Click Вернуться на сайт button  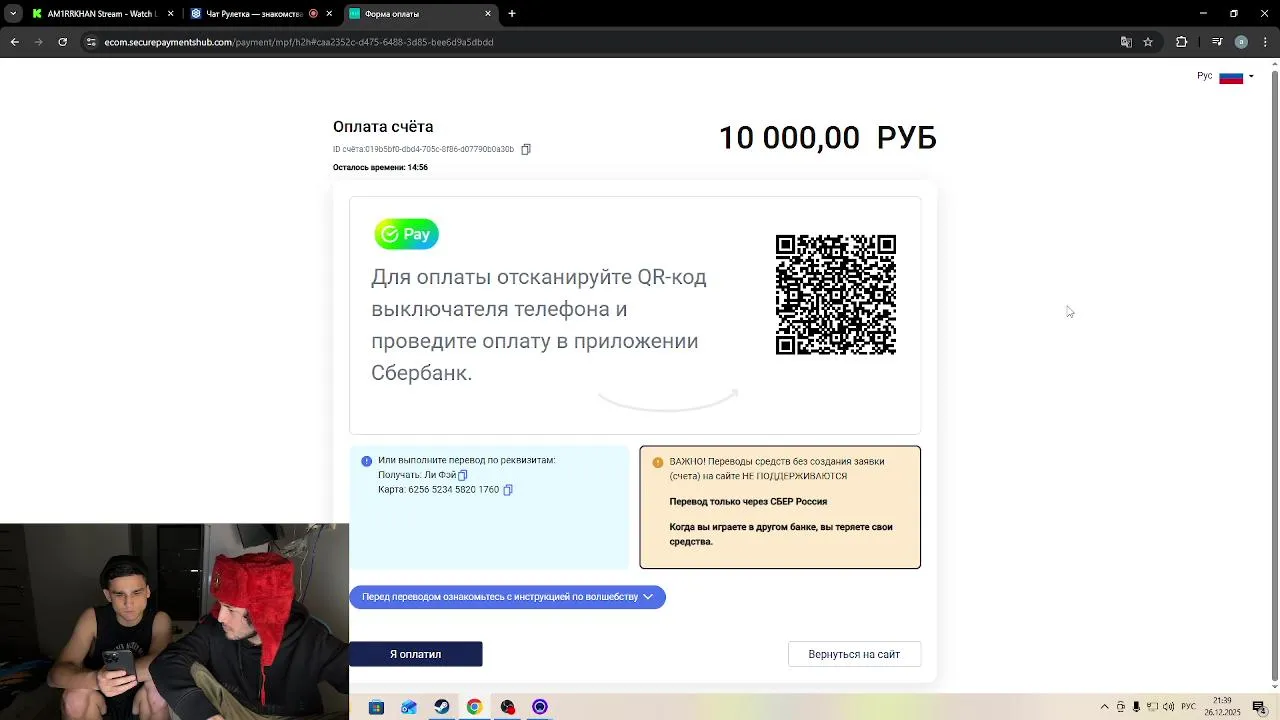pos(854,654)
